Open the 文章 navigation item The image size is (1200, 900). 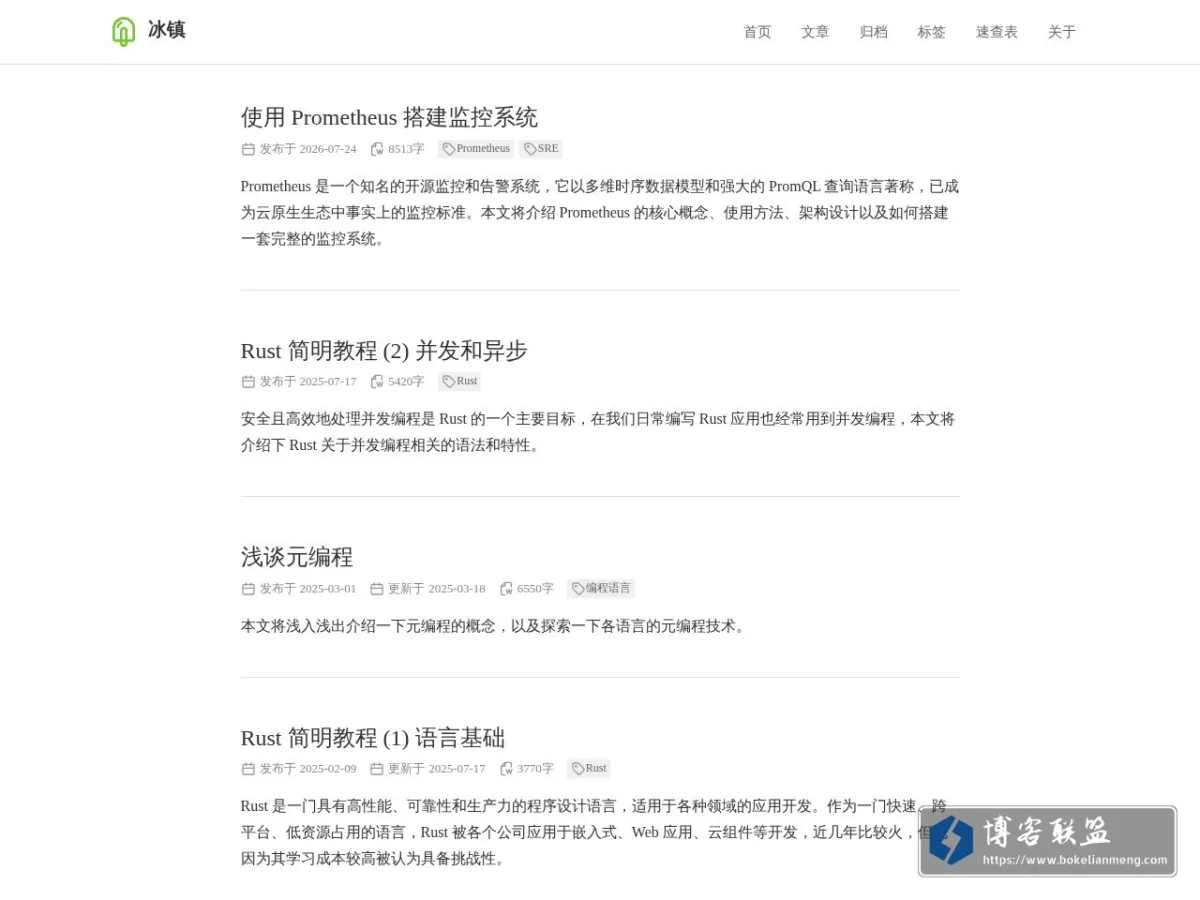[x=815, y=32]
